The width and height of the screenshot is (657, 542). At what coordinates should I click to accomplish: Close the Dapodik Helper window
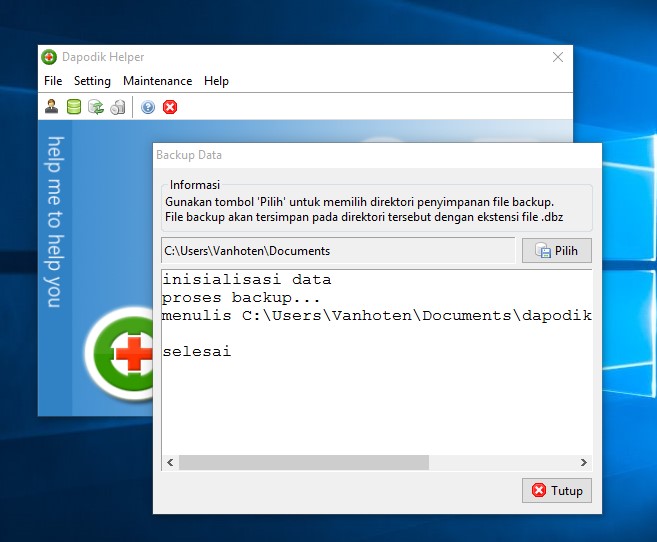tap(558, 57)
